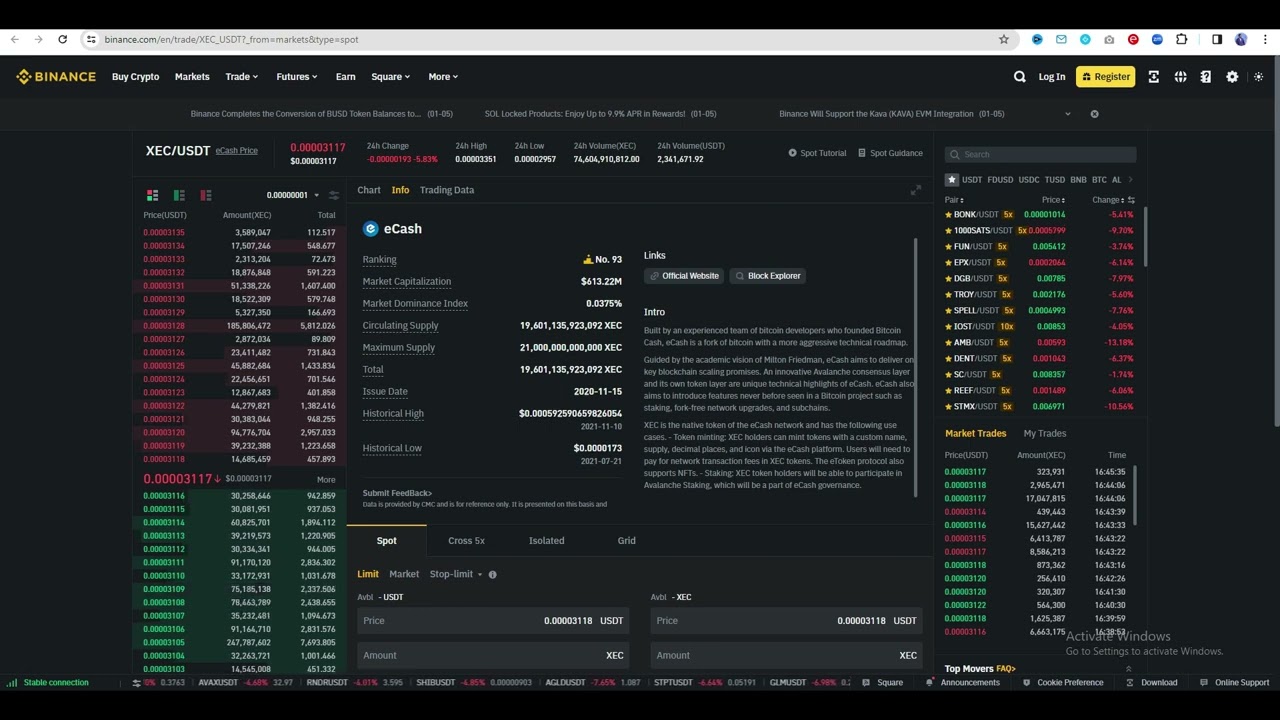Collapse Top Movers panel chevron
The height and width of the screenshot is (720, 1280).
point(1128,669)
